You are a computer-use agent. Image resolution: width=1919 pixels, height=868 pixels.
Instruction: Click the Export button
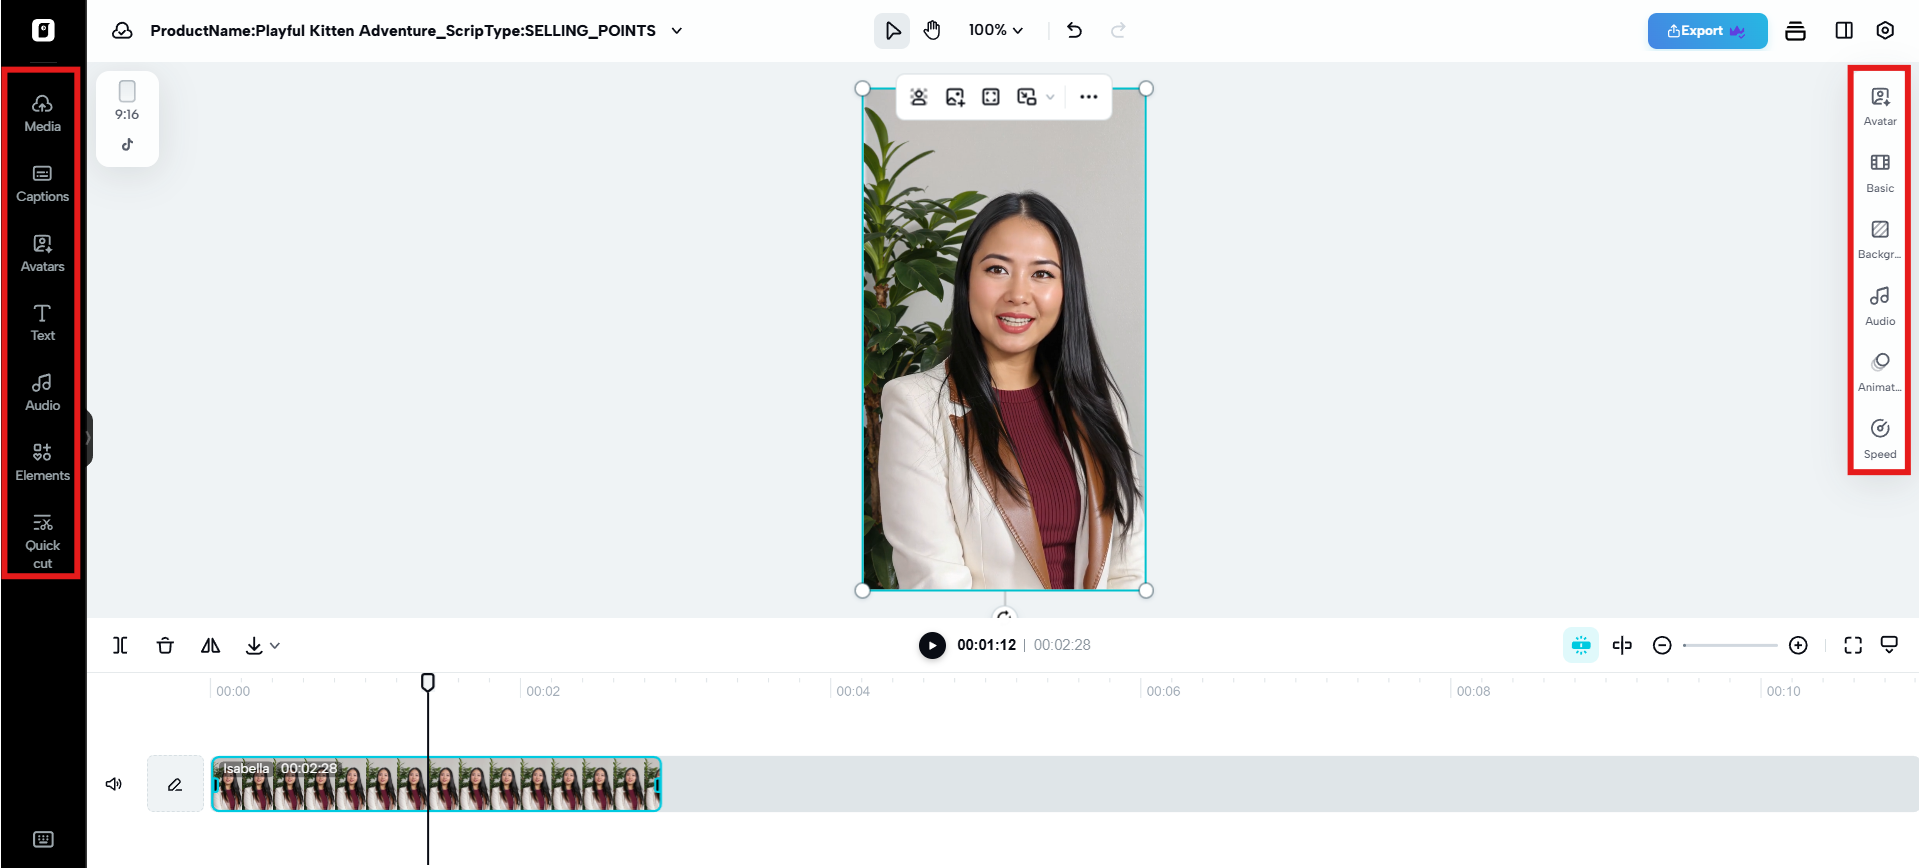click(1706, 31)
